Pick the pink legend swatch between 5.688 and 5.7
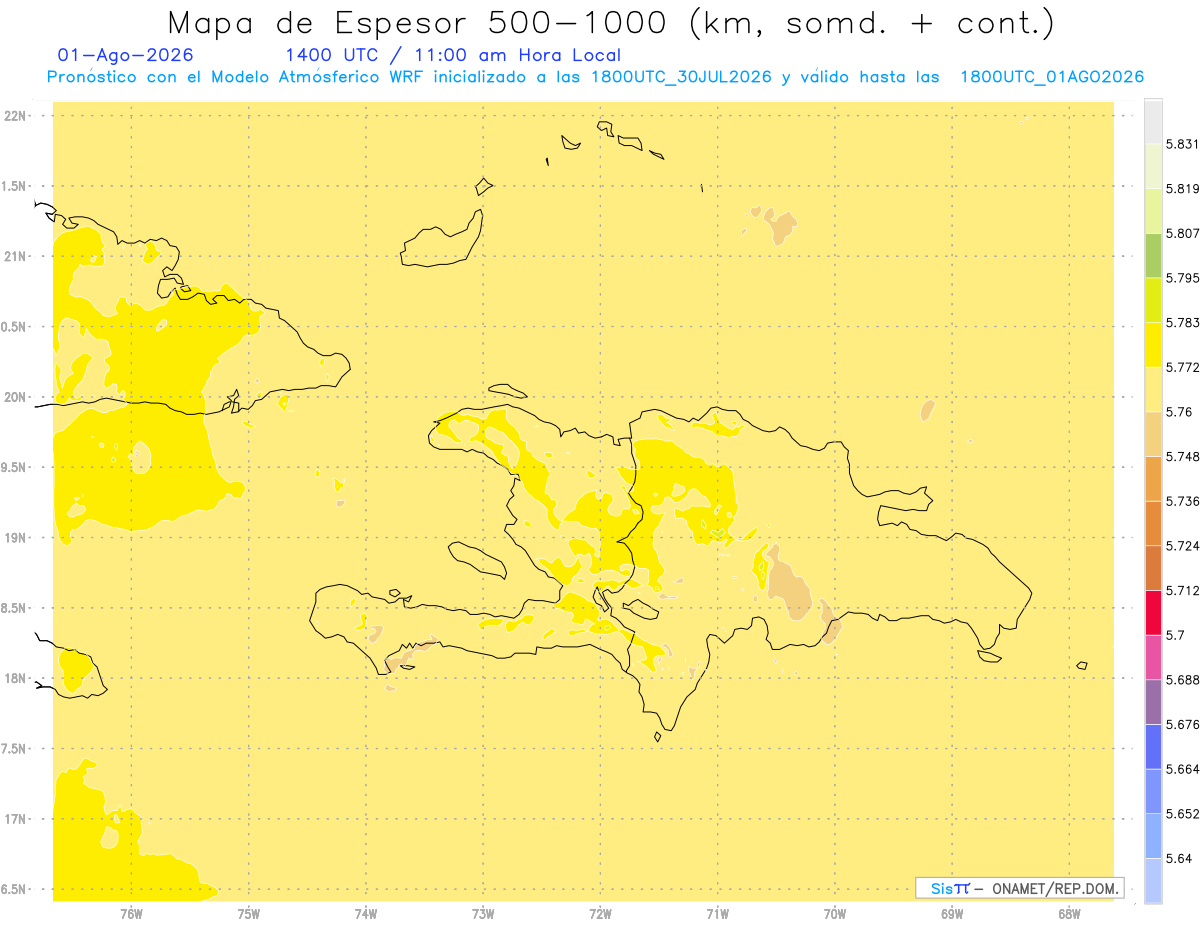Image resolution: width=1200 pixels, height=927 pixels. coord(1153,657)
